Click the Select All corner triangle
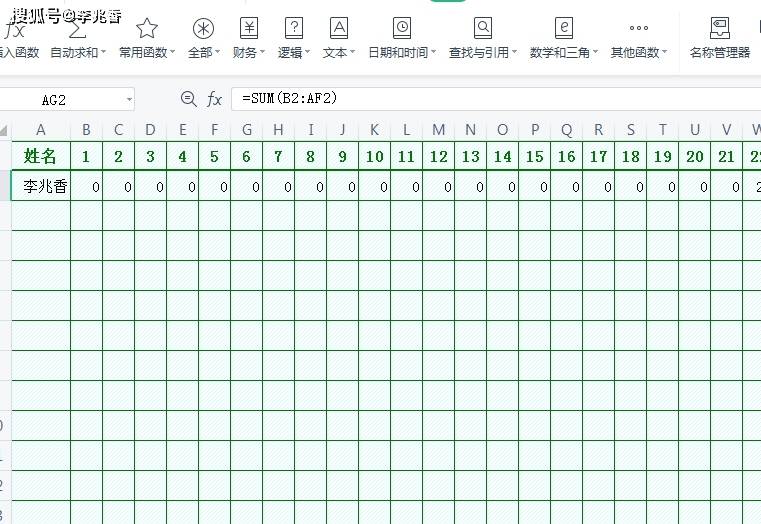The width and height of the screenshot is (761, 524). [x=5, y=130]
